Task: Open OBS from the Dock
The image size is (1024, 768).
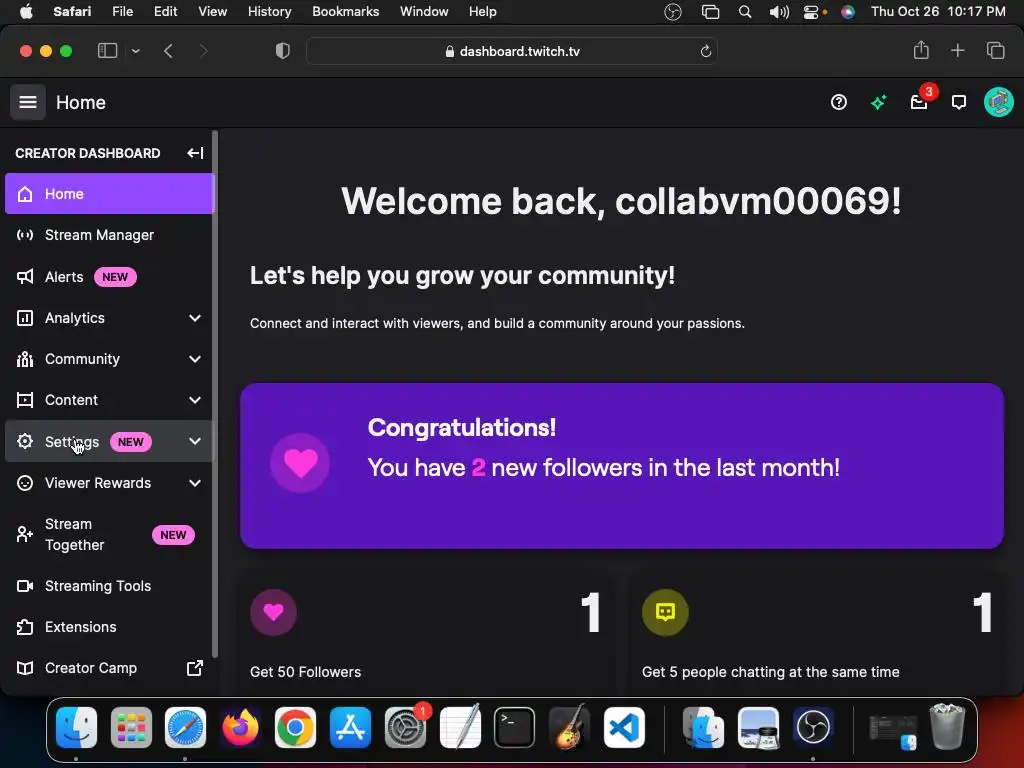Action: point(813,728)
